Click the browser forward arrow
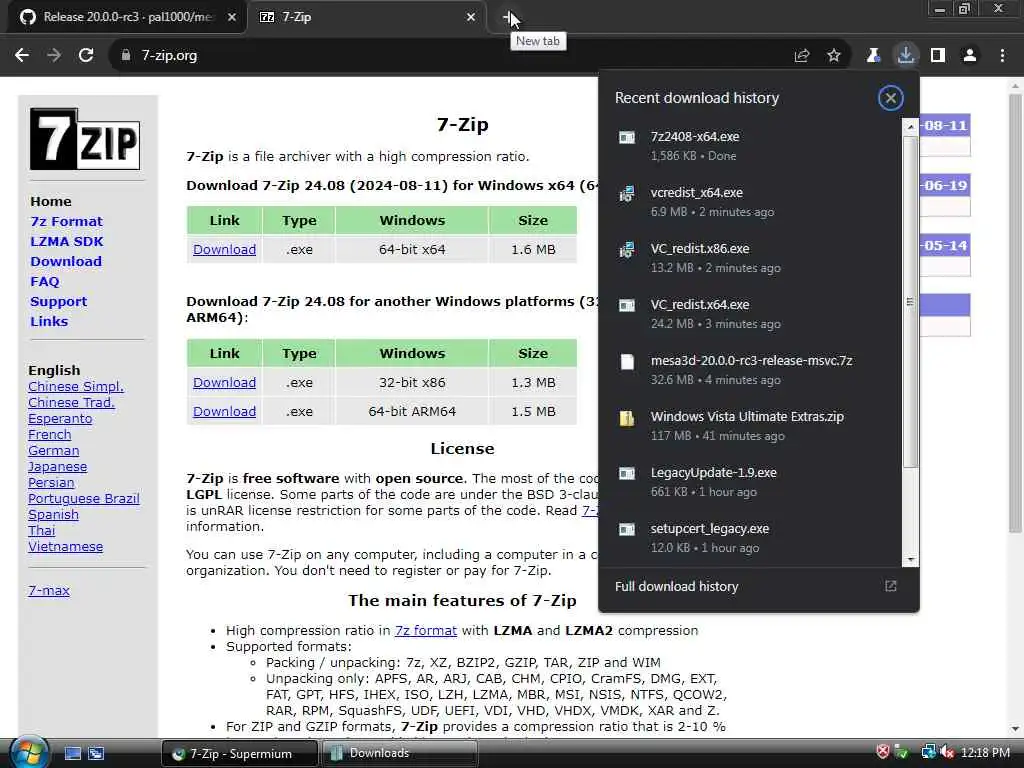This screenshot has width=1024, height=768. 54,56
